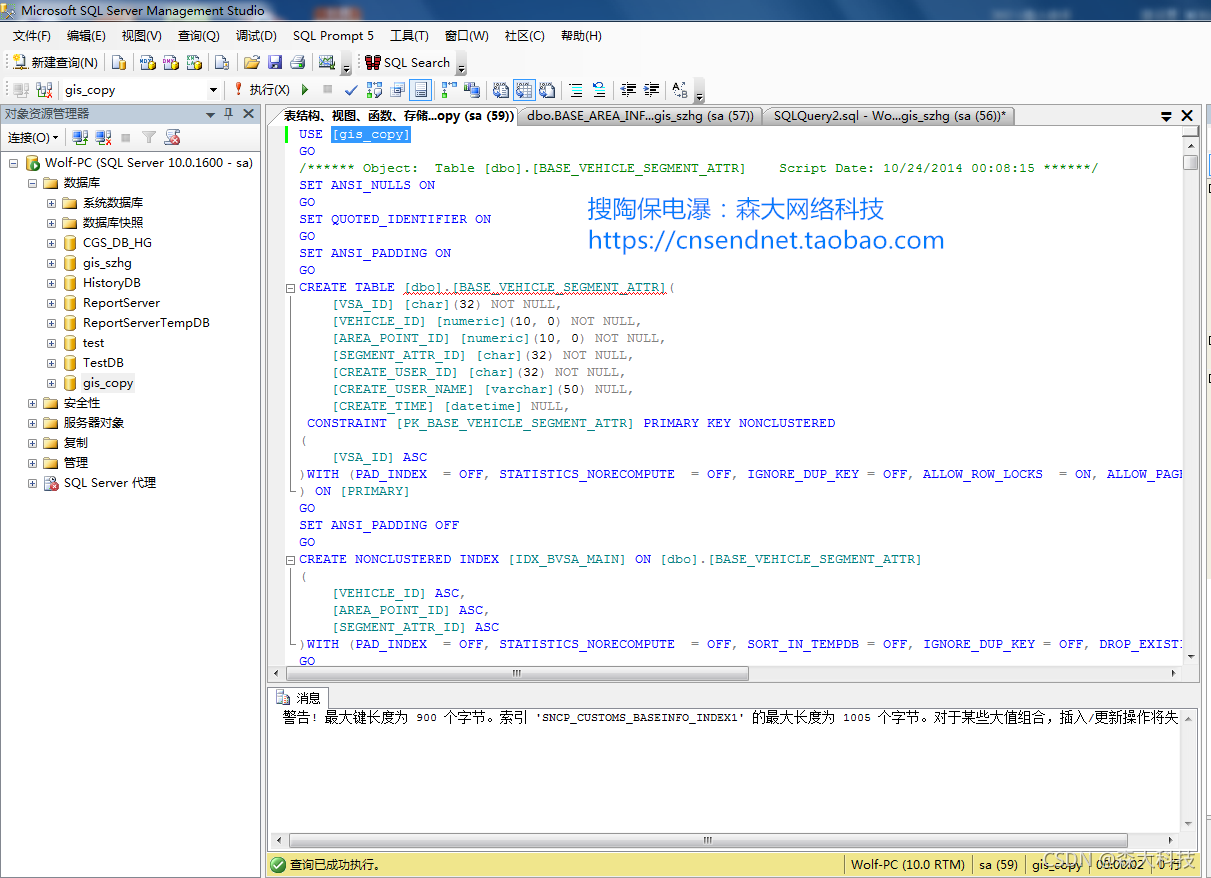Print the query using the printer icon
The width and height of the screenshot is (1211, 878).
(x=297, y=62)
